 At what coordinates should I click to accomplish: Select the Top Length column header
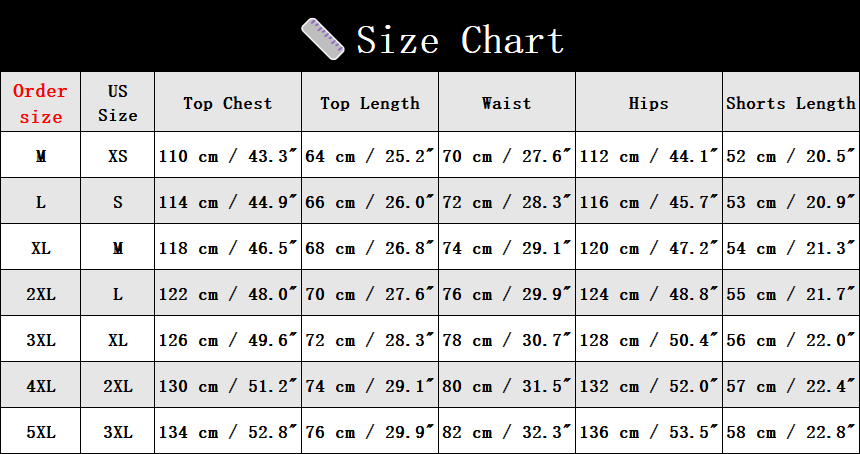370,103
